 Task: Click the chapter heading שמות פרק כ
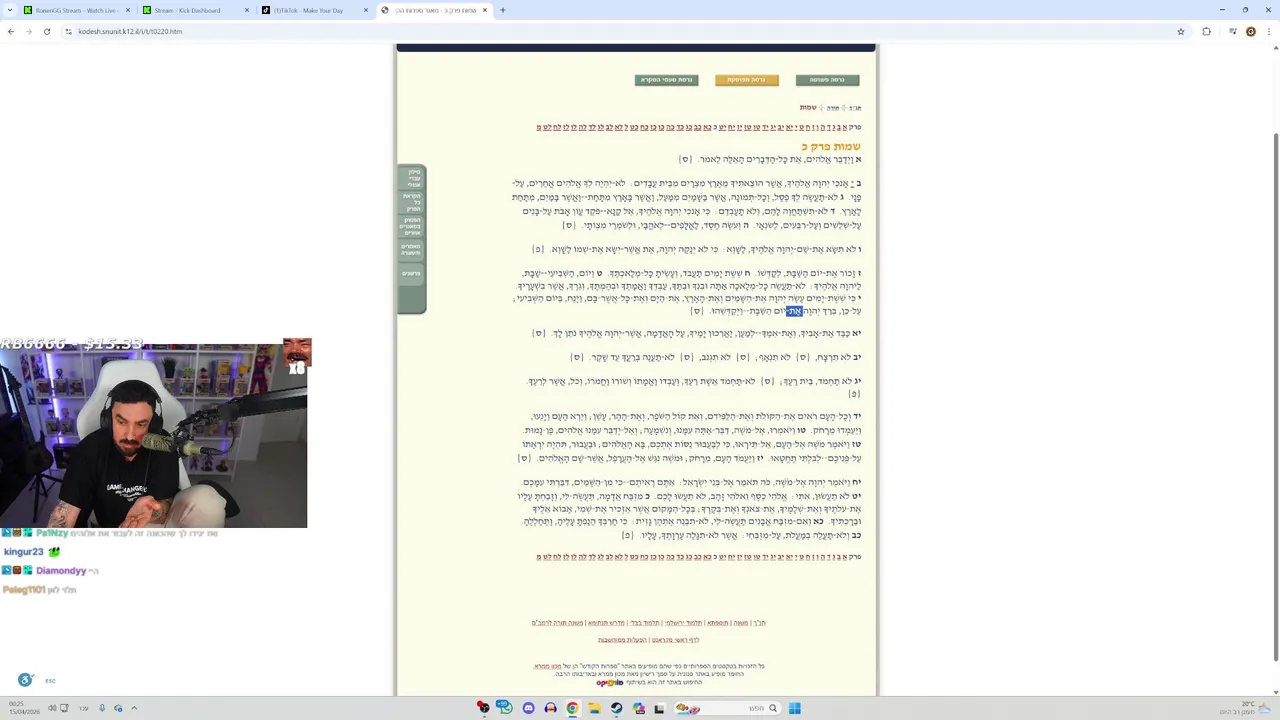click(831, 146)
